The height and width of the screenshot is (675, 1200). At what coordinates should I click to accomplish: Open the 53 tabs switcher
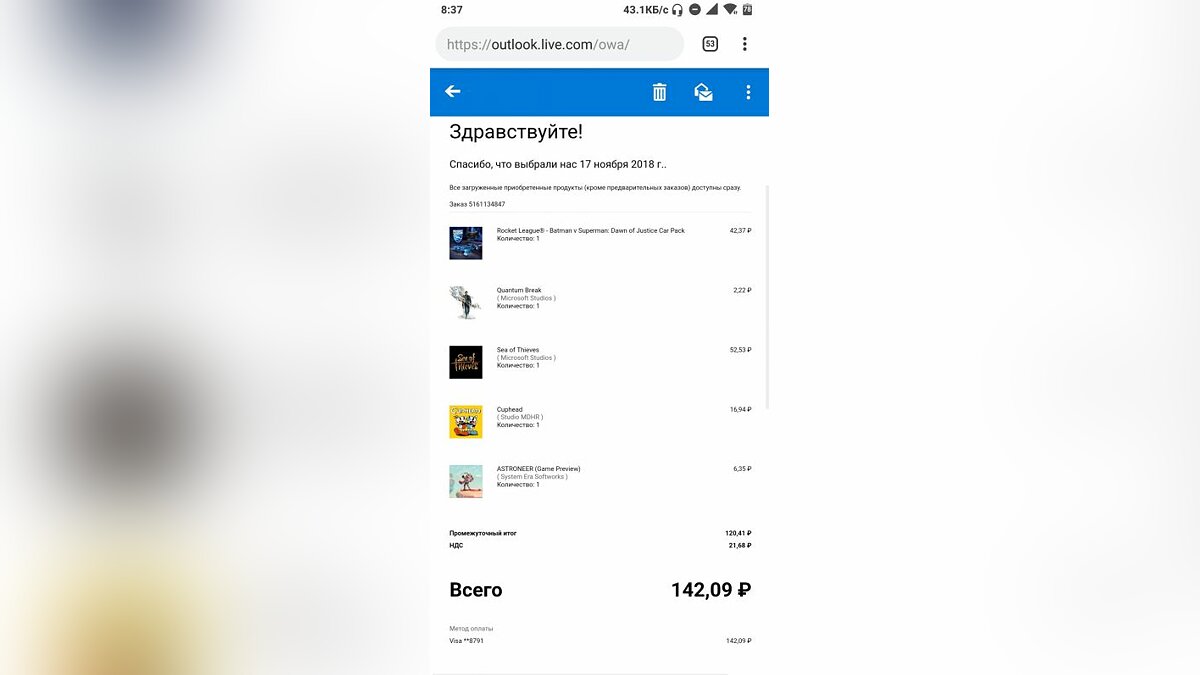pos(710,44)
